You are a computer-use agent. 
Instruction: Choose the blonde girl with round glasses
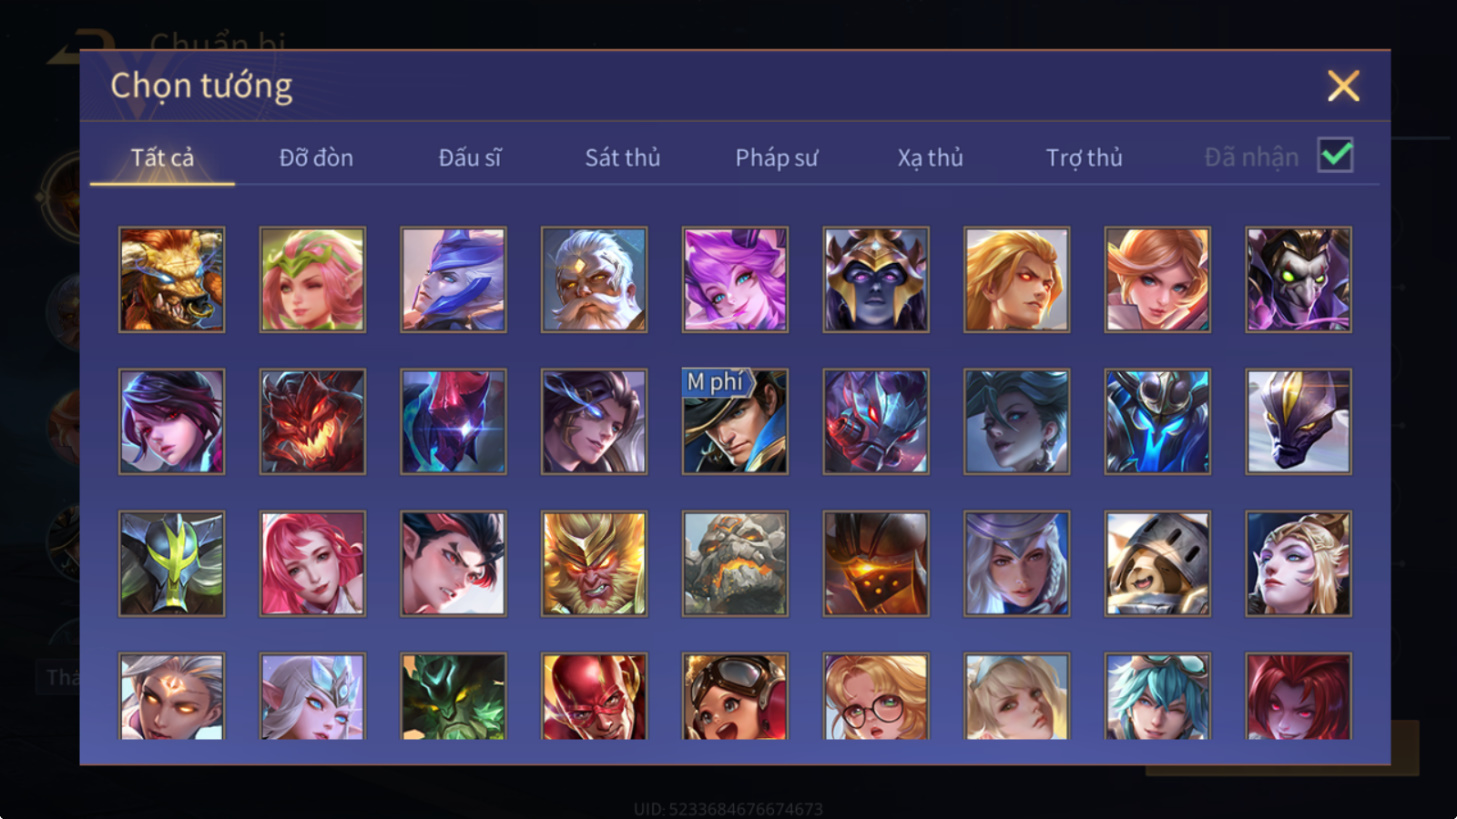coord(876,696)
